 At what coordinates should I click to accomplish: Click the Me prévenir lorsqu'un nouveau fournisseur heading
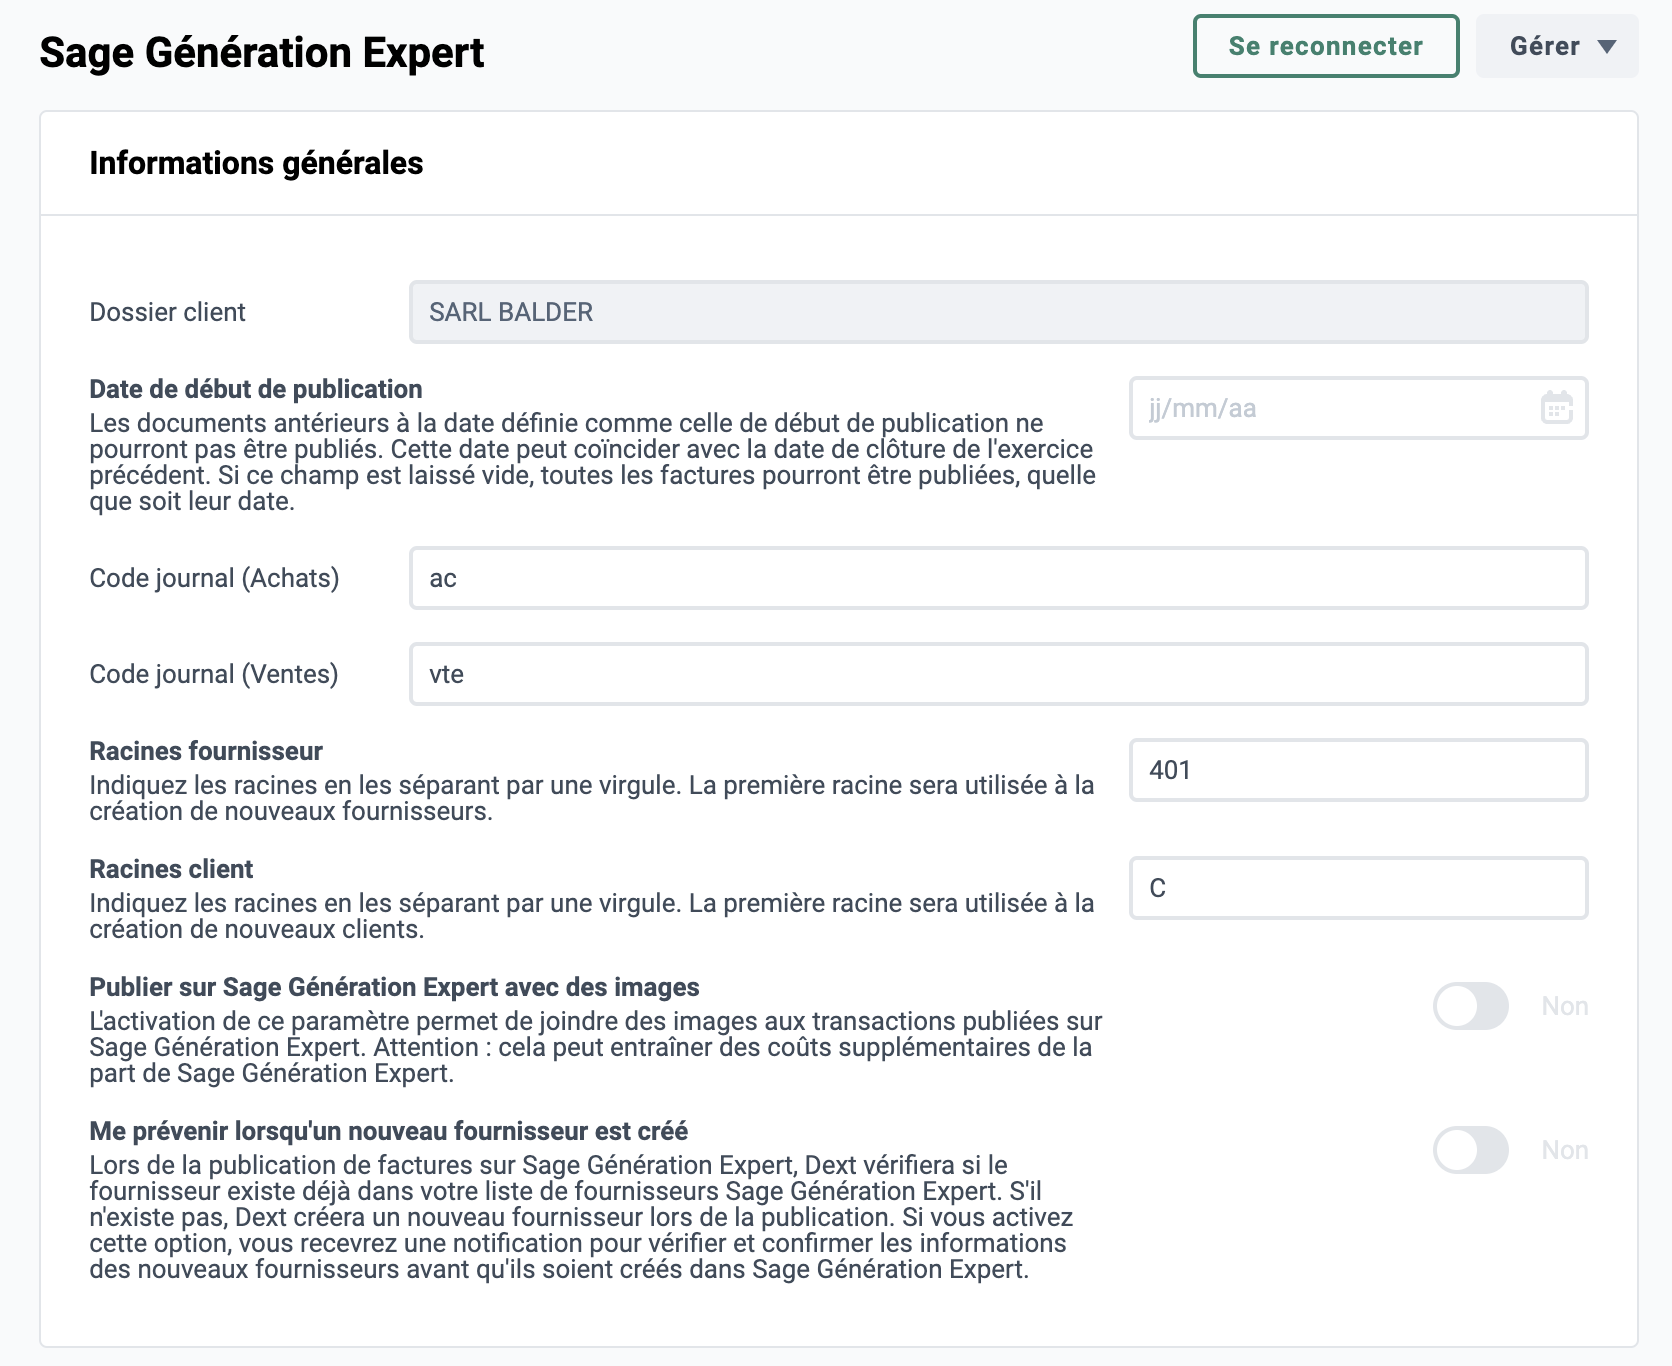coord(388,1131)
